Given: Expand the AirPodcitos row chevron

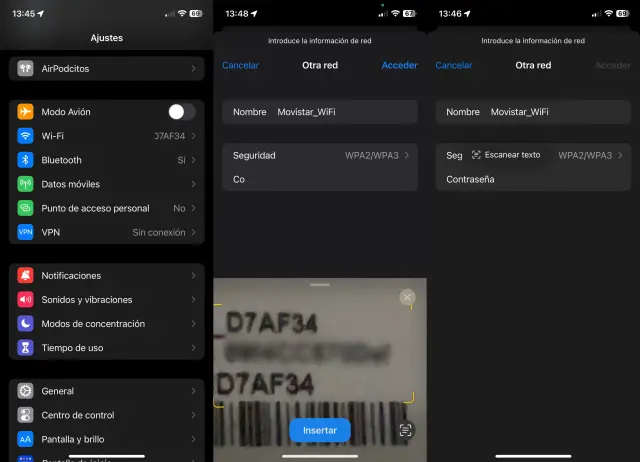Looking at the screenshot, I should point(193,69).
